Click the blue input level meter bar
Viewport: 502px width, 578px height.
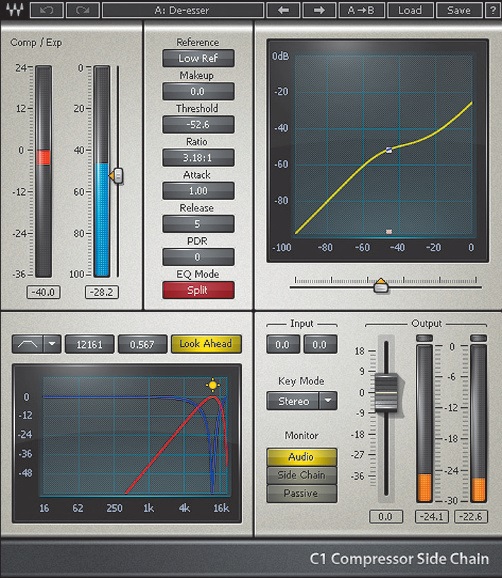tap(102, 220)
